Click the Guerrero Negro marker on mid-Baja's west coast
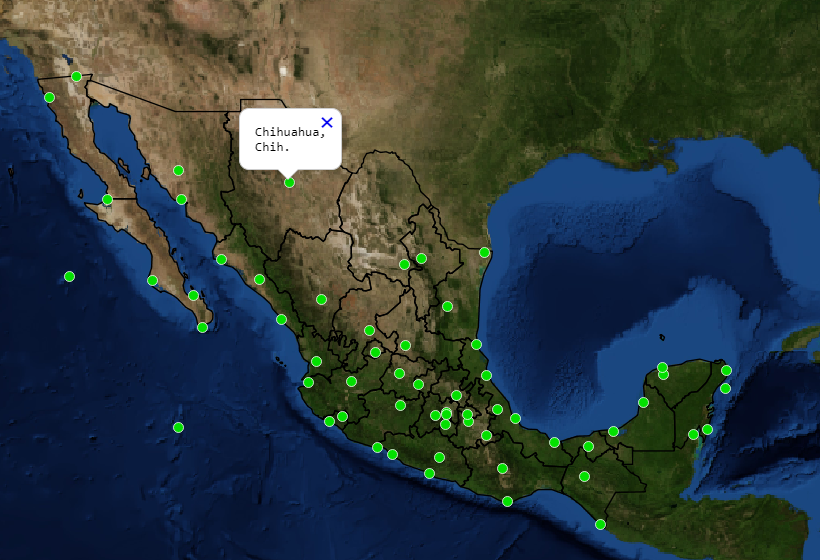Screen dimensions: 820x560 click(x=107, y=199)
